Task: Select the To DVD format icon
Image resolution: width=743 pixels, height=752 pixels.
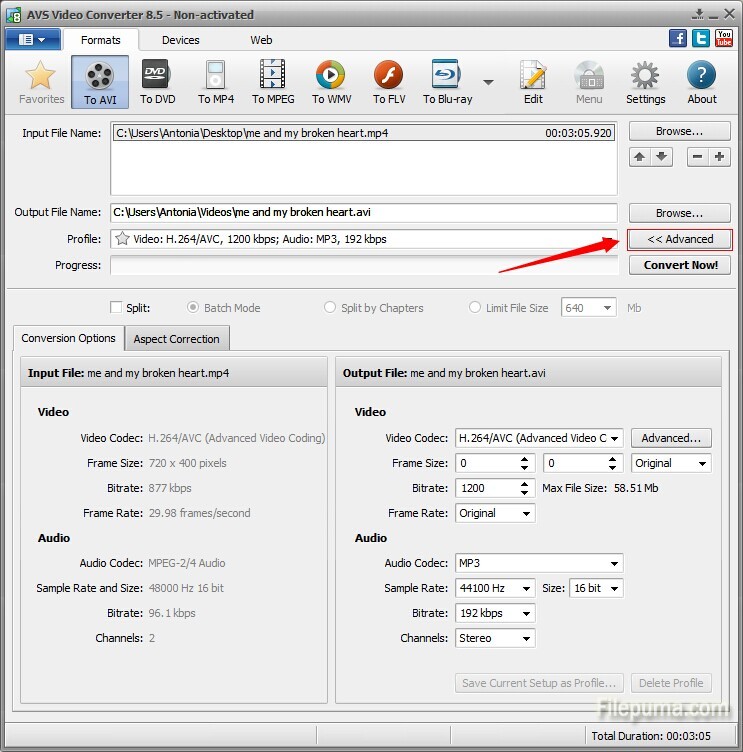Action: (x=157, y=82)
